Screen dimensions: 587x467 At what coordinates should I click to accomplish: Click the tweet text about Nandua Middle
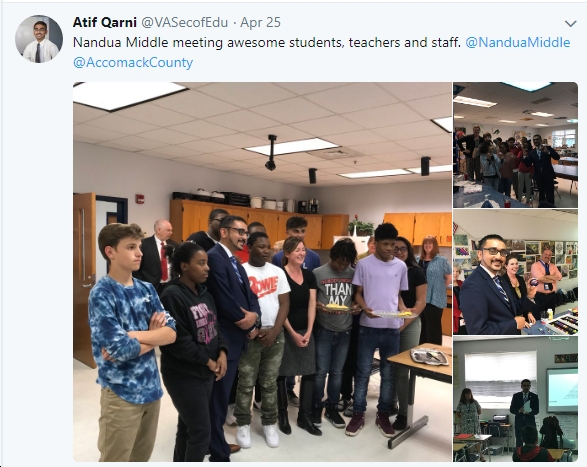[x=267, y=42]
